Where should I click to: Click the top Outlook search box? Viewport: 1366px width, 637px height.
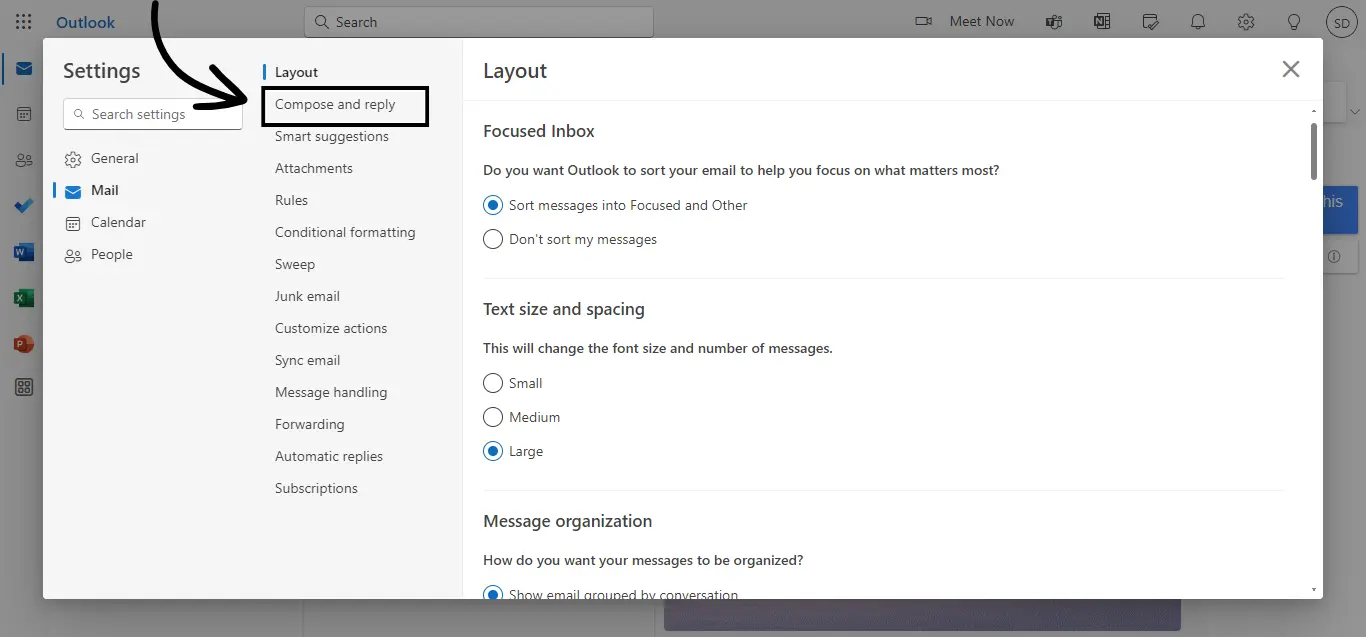[479, 22]
